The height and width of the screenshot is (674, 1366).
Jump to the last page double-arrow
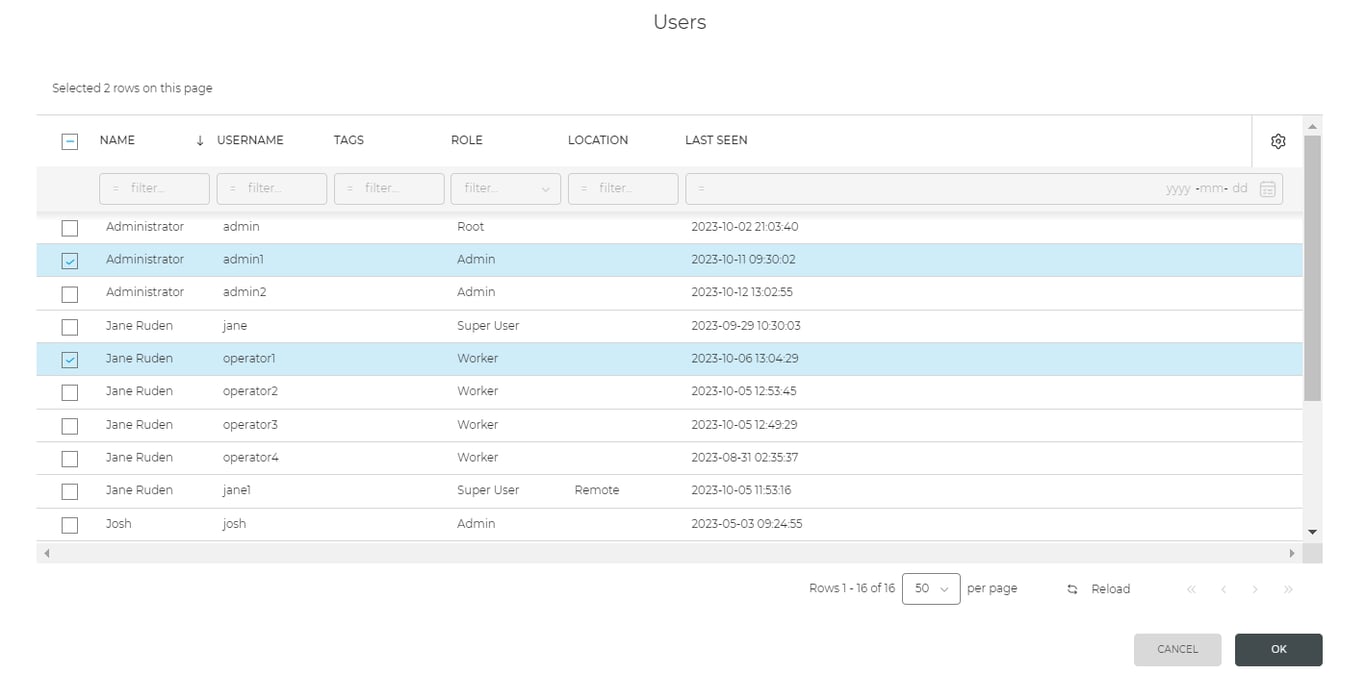[x=1288, y=589]
